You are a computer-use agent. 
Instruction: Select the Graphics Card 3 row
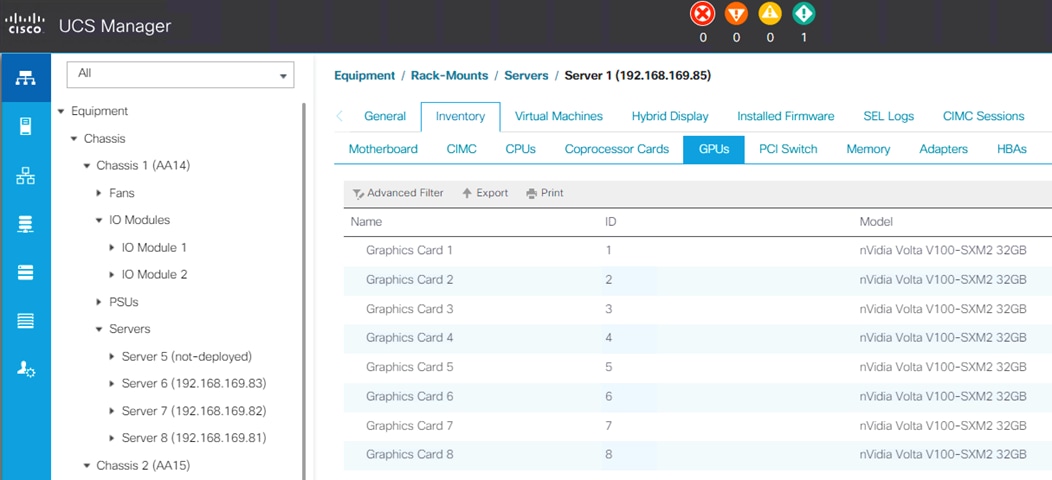(698, 309)
